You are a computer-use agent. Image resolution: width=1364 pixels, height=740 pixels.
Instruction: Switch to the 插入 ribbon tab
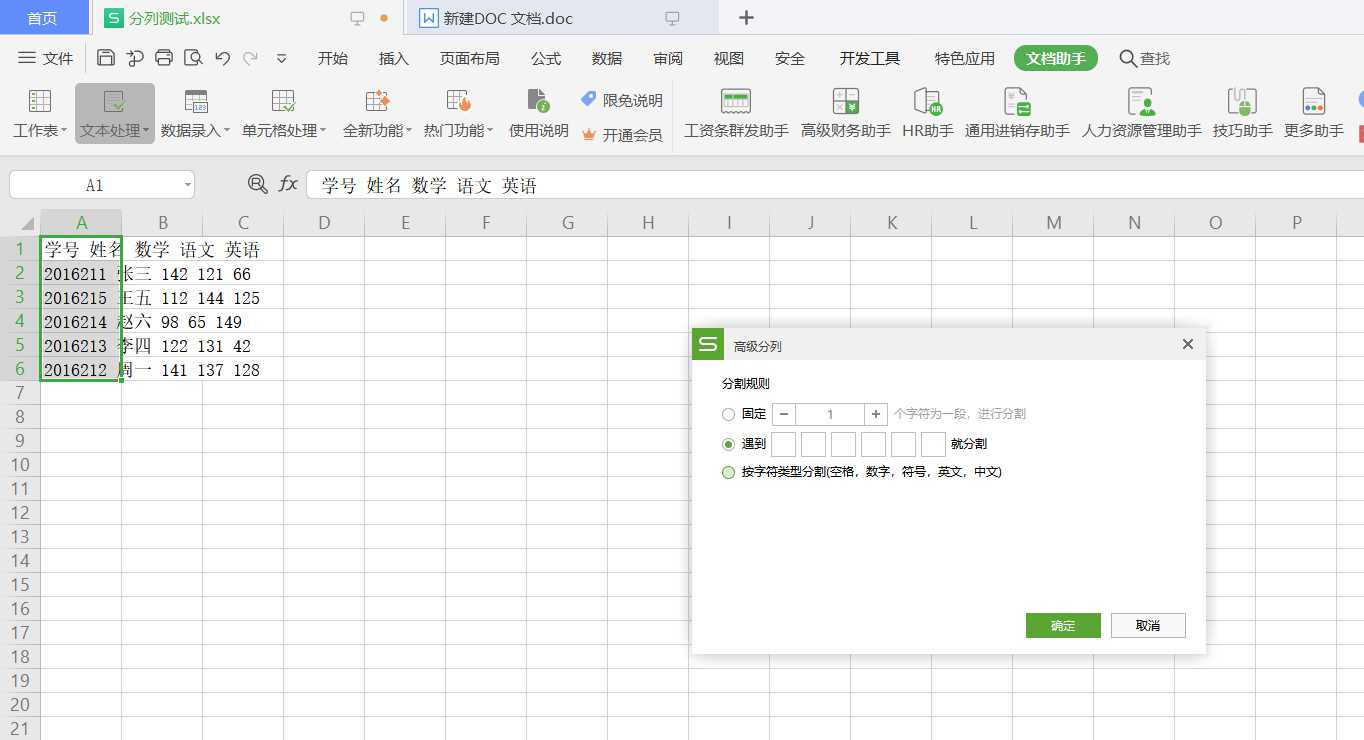coord(394,58)
